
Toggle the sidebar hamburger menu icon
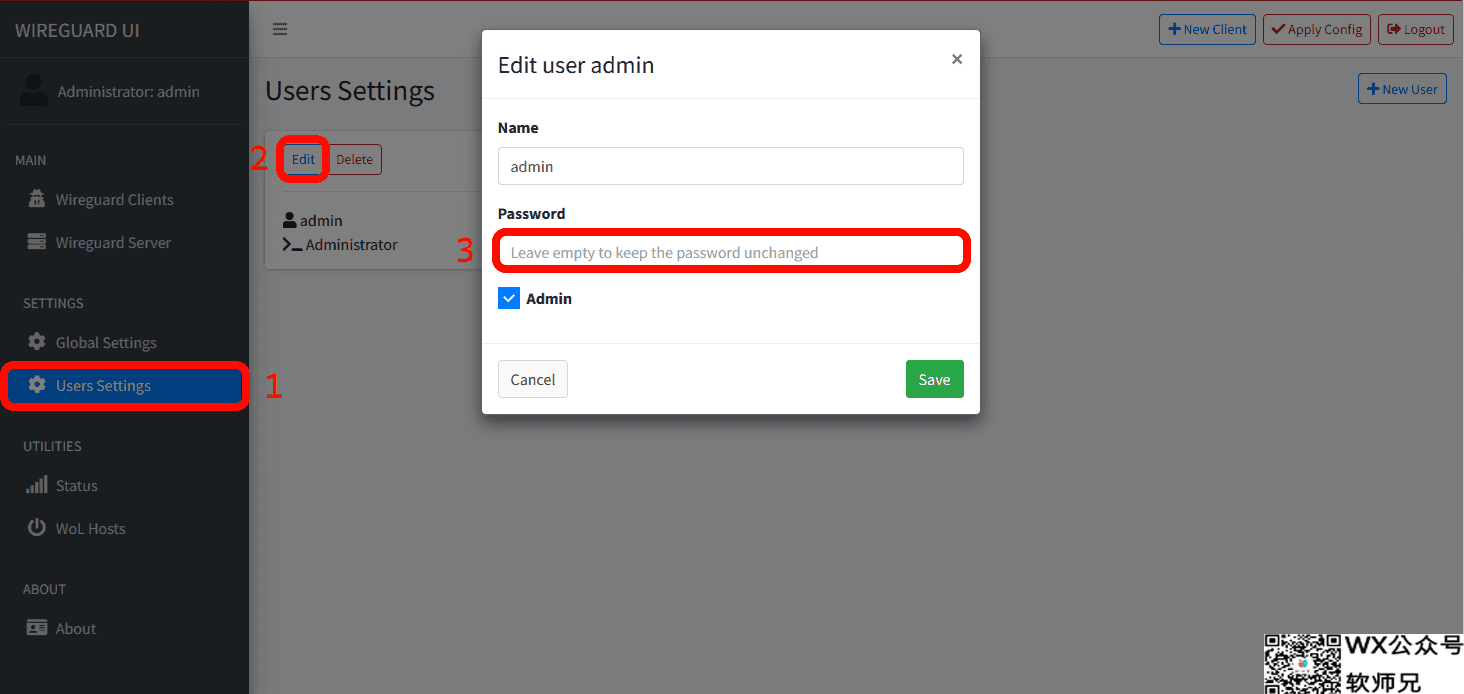(280, 29)
